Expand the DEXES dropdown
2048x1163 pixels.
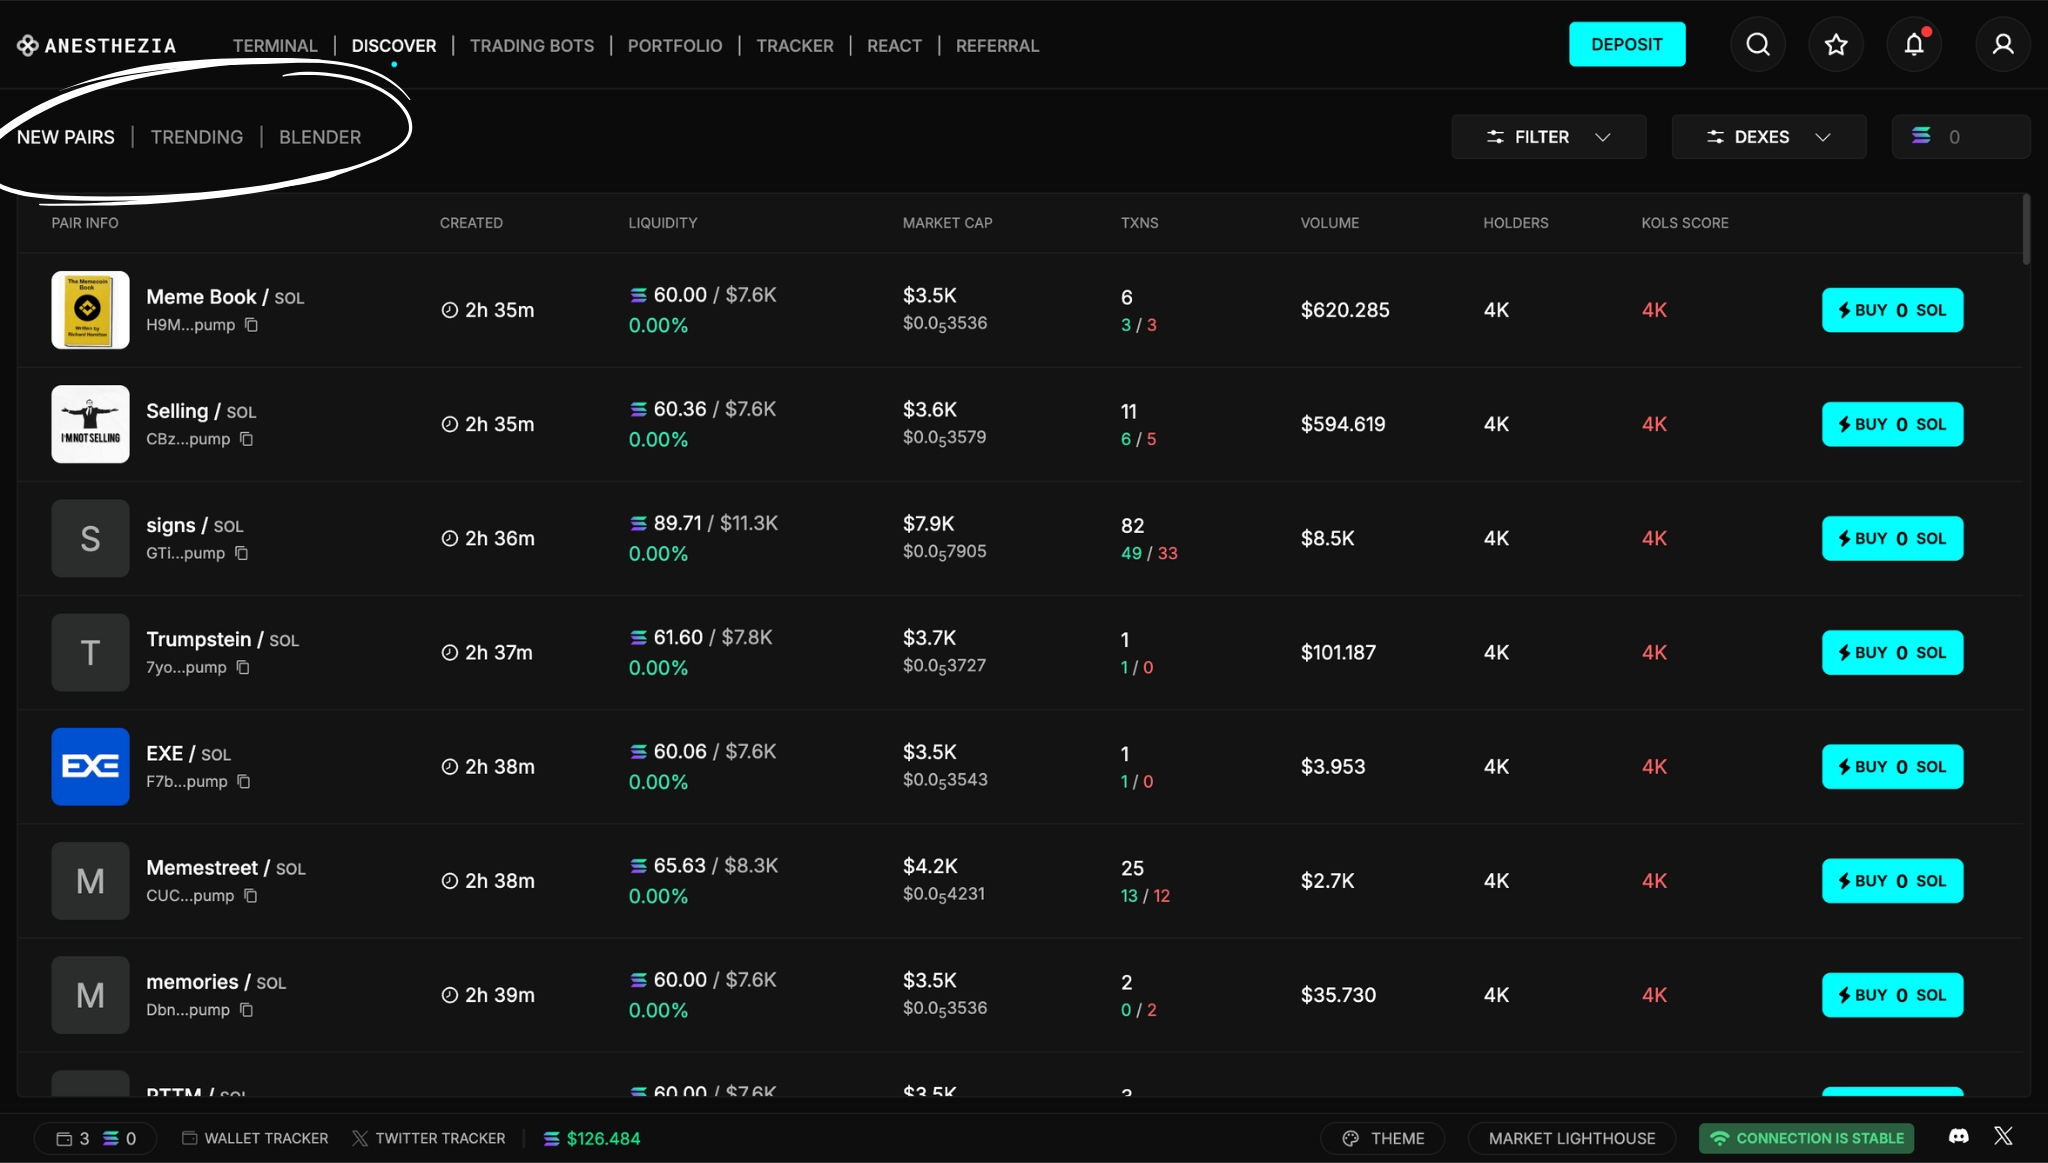(1768, 137)
